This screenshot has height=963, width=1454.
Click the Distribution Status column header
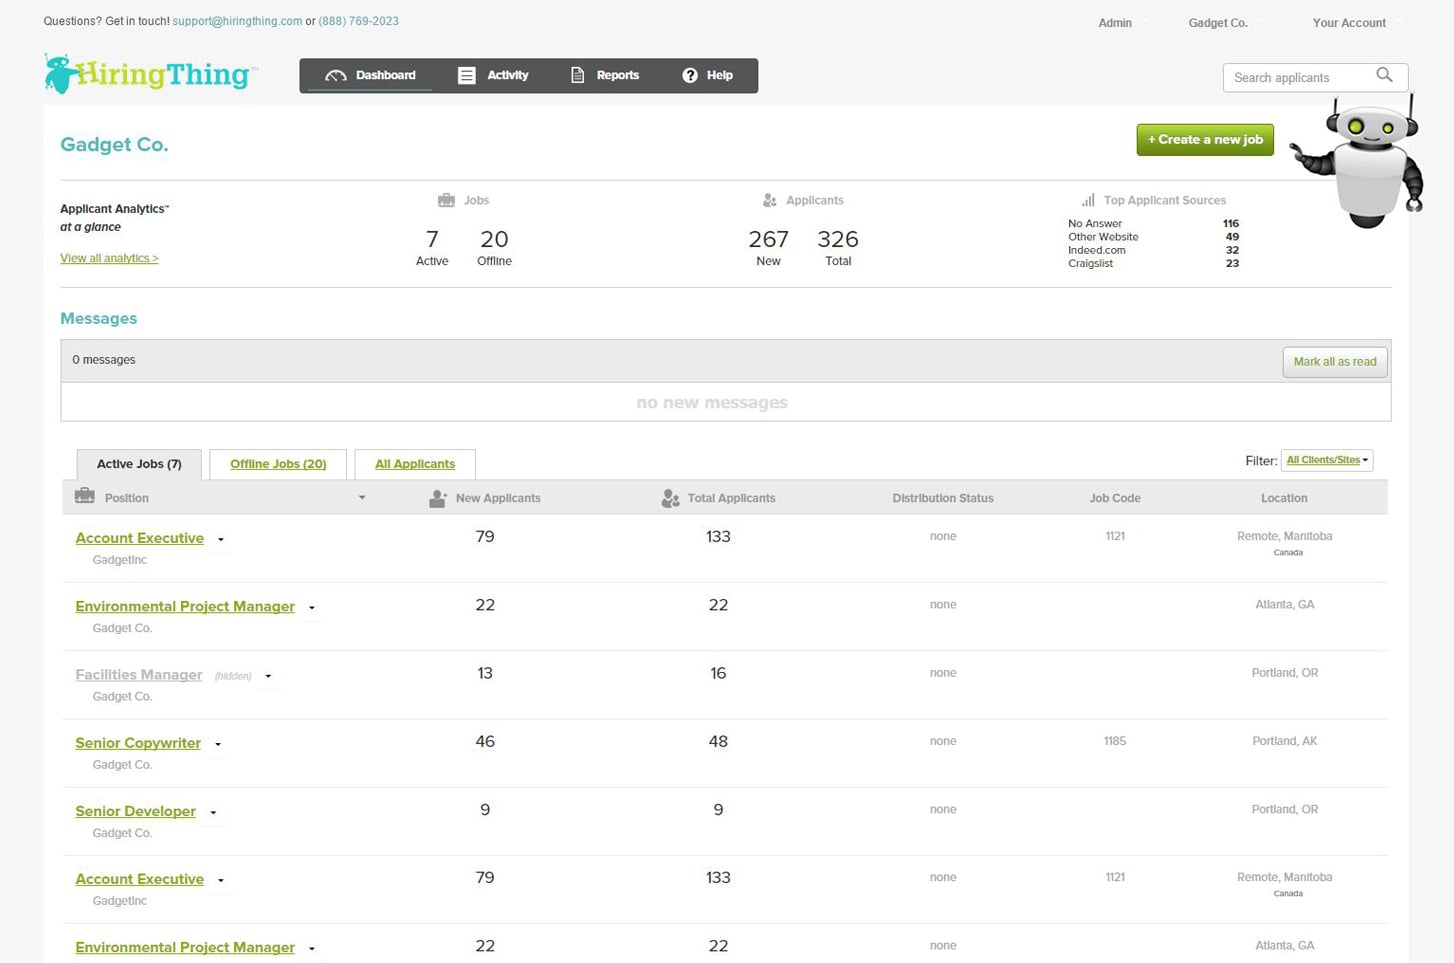point(943,498)
